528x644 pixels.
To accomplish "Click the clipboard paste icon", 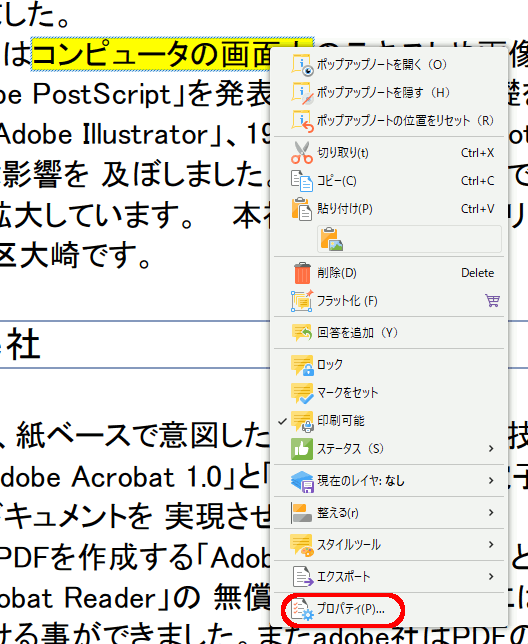I will click(302, 209).
